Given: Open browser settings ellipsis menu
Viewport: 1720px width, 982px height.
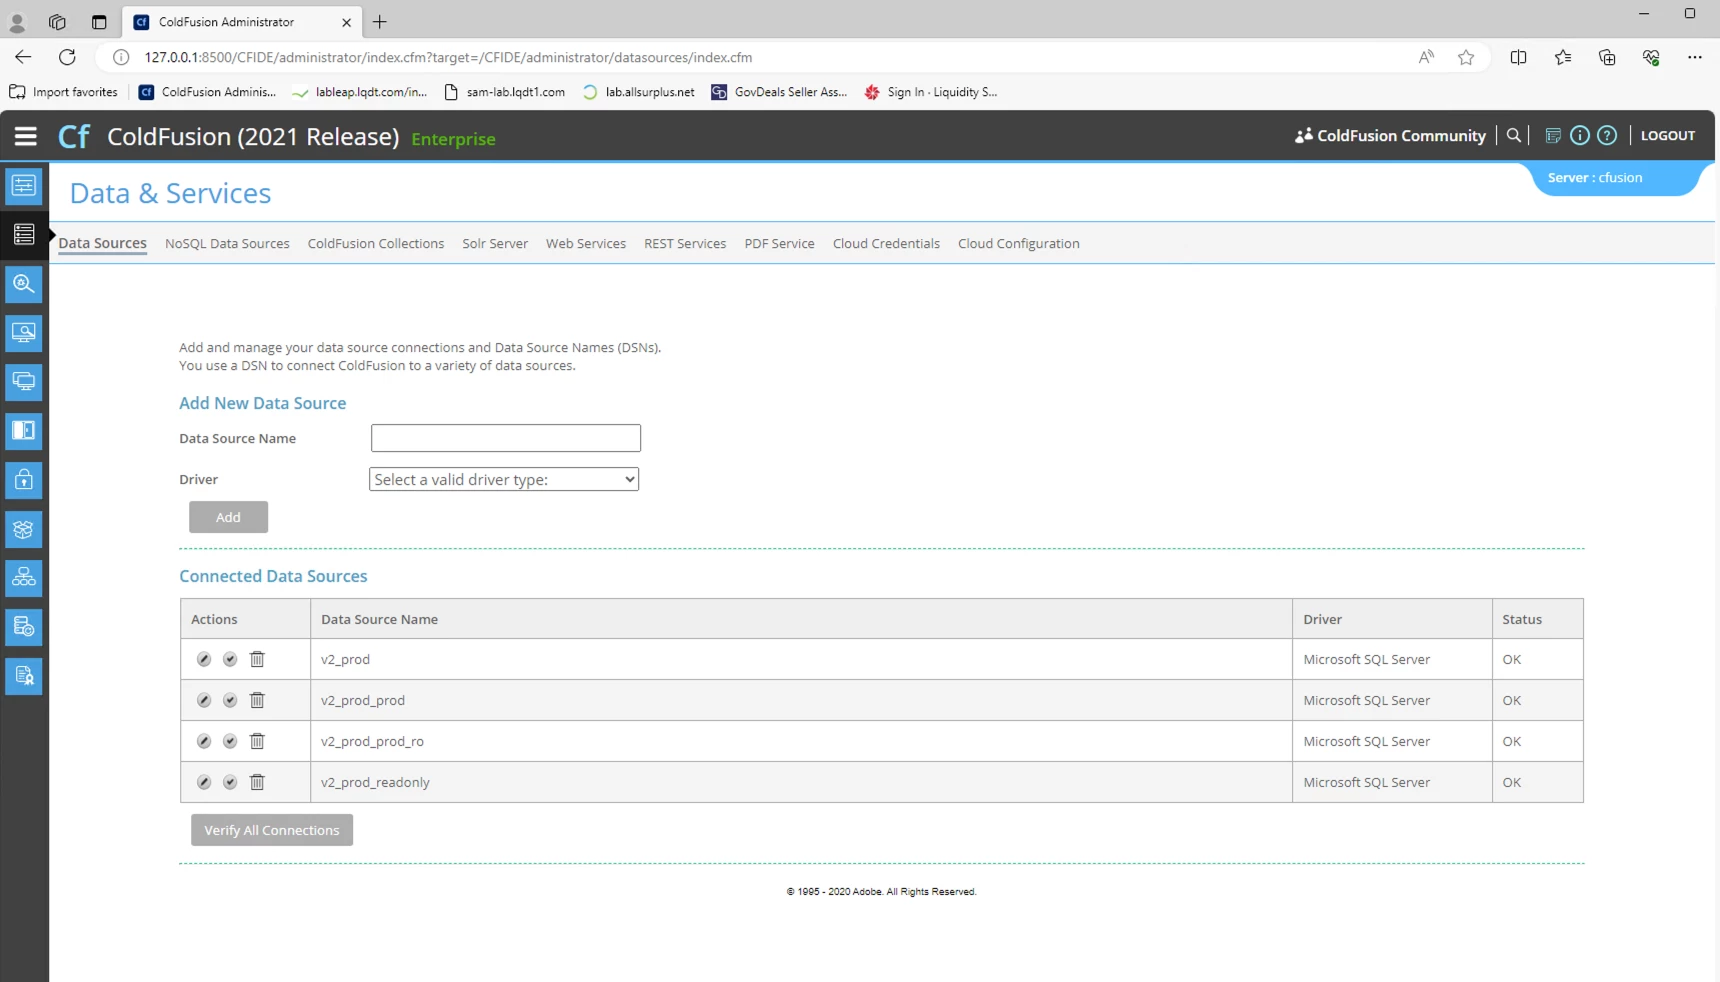Looking at the screenshot, I should (x=1694, y=57).
